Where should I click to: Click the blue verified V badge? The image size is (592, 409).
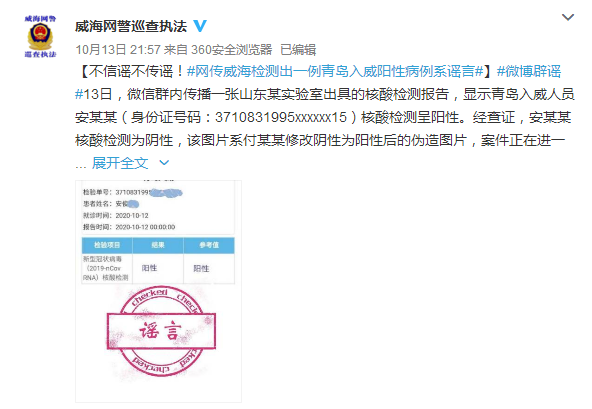pyautogui.click(x=200, y=26)
